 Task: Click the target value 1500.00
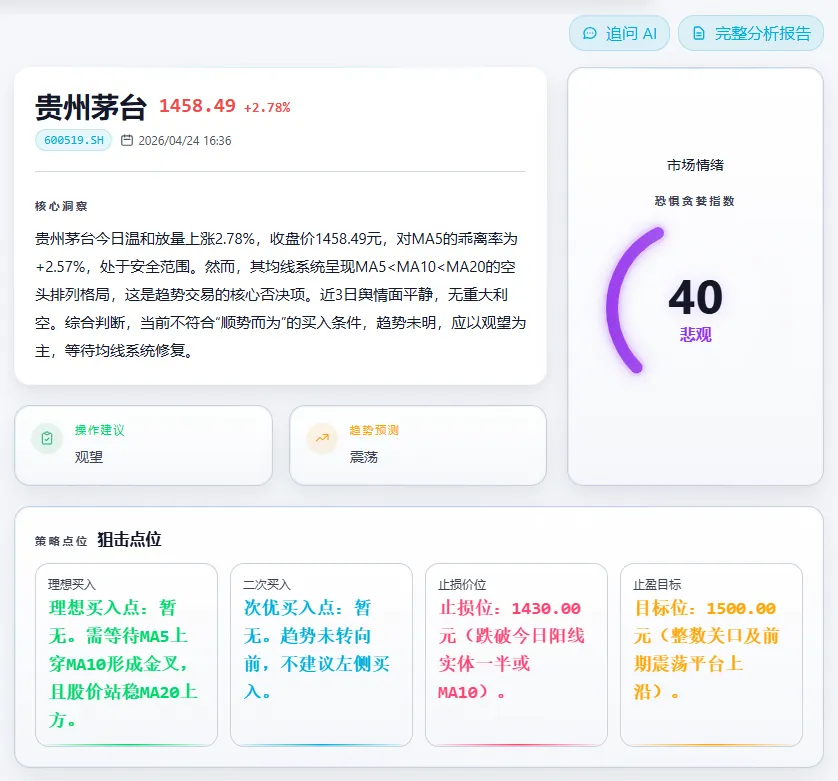point(741,608)
